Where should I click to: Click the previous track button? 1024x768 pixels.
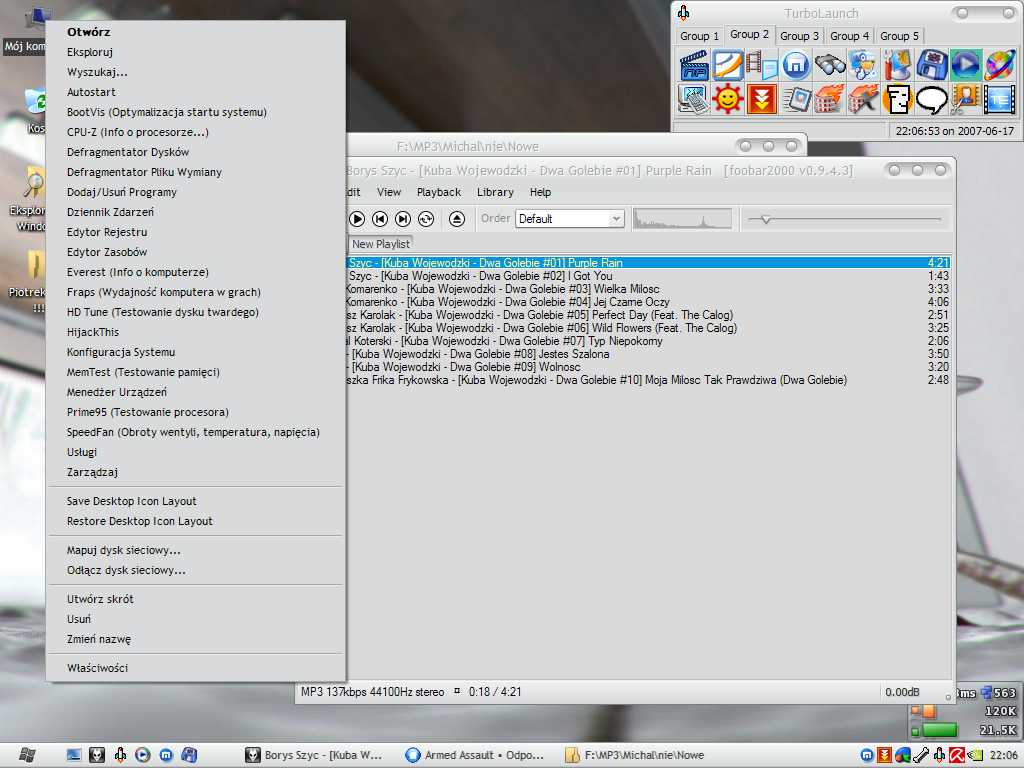tap(380, 219)
